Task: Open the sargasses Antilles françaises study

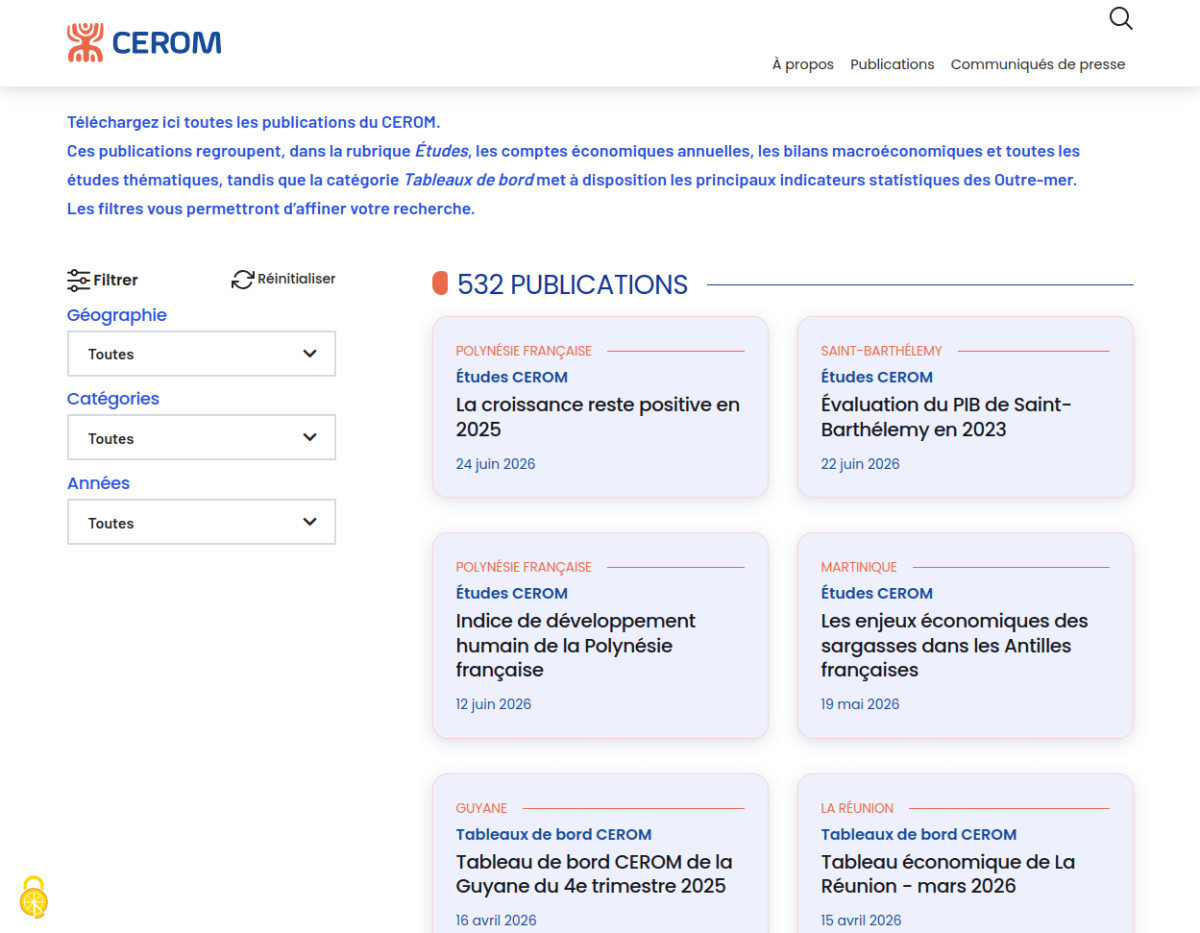Action: [x=965, y=636]
